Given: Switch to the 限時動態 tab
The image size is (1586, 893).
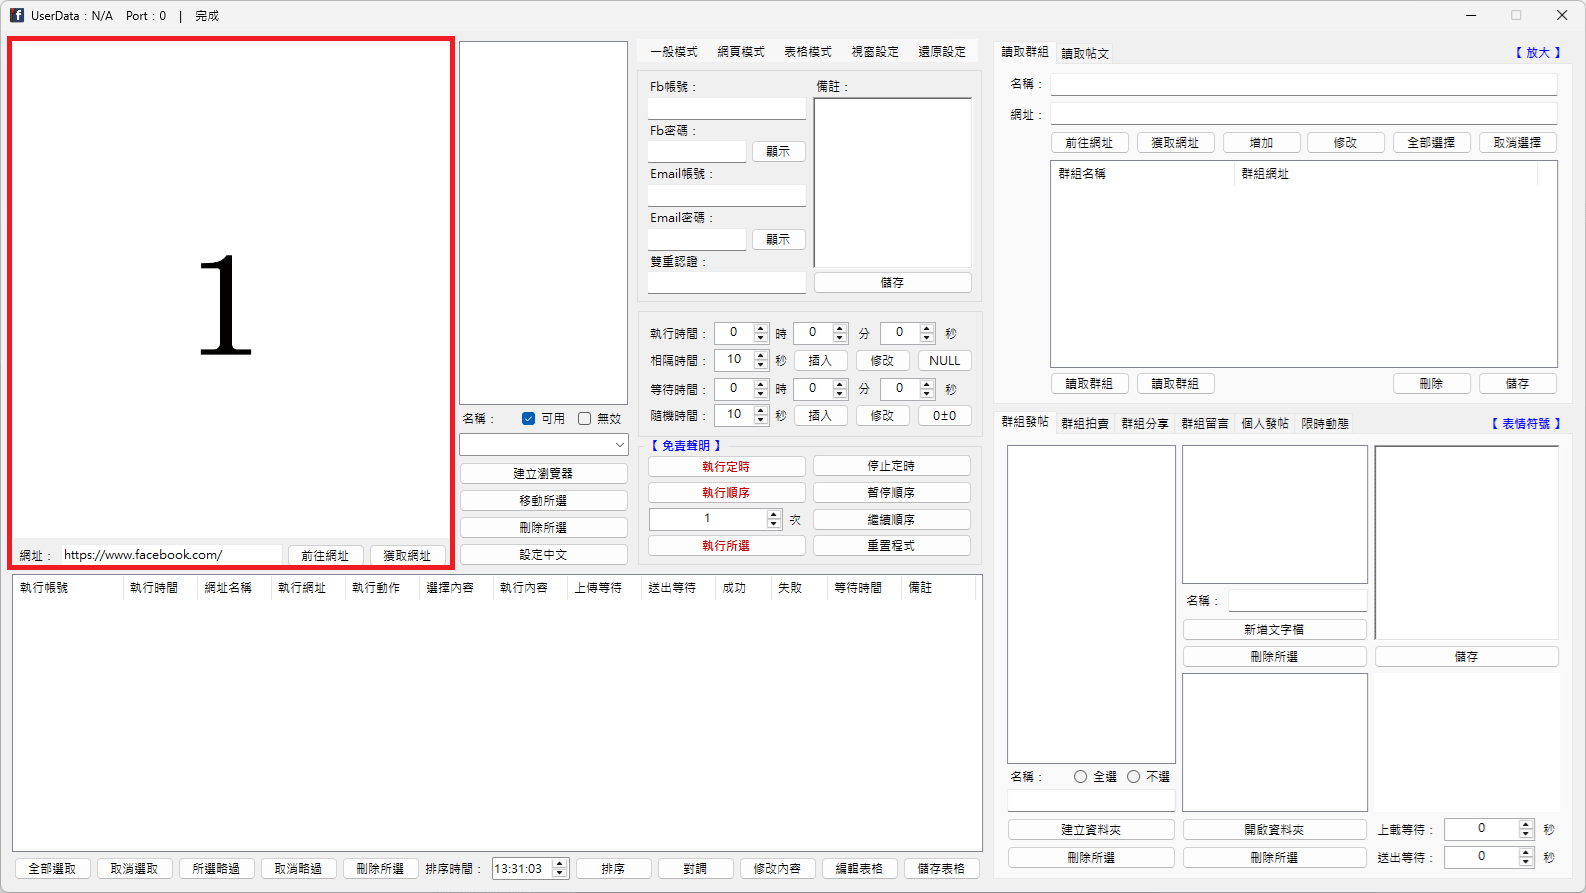Looking at the screenshot, I should (1325, 424).
